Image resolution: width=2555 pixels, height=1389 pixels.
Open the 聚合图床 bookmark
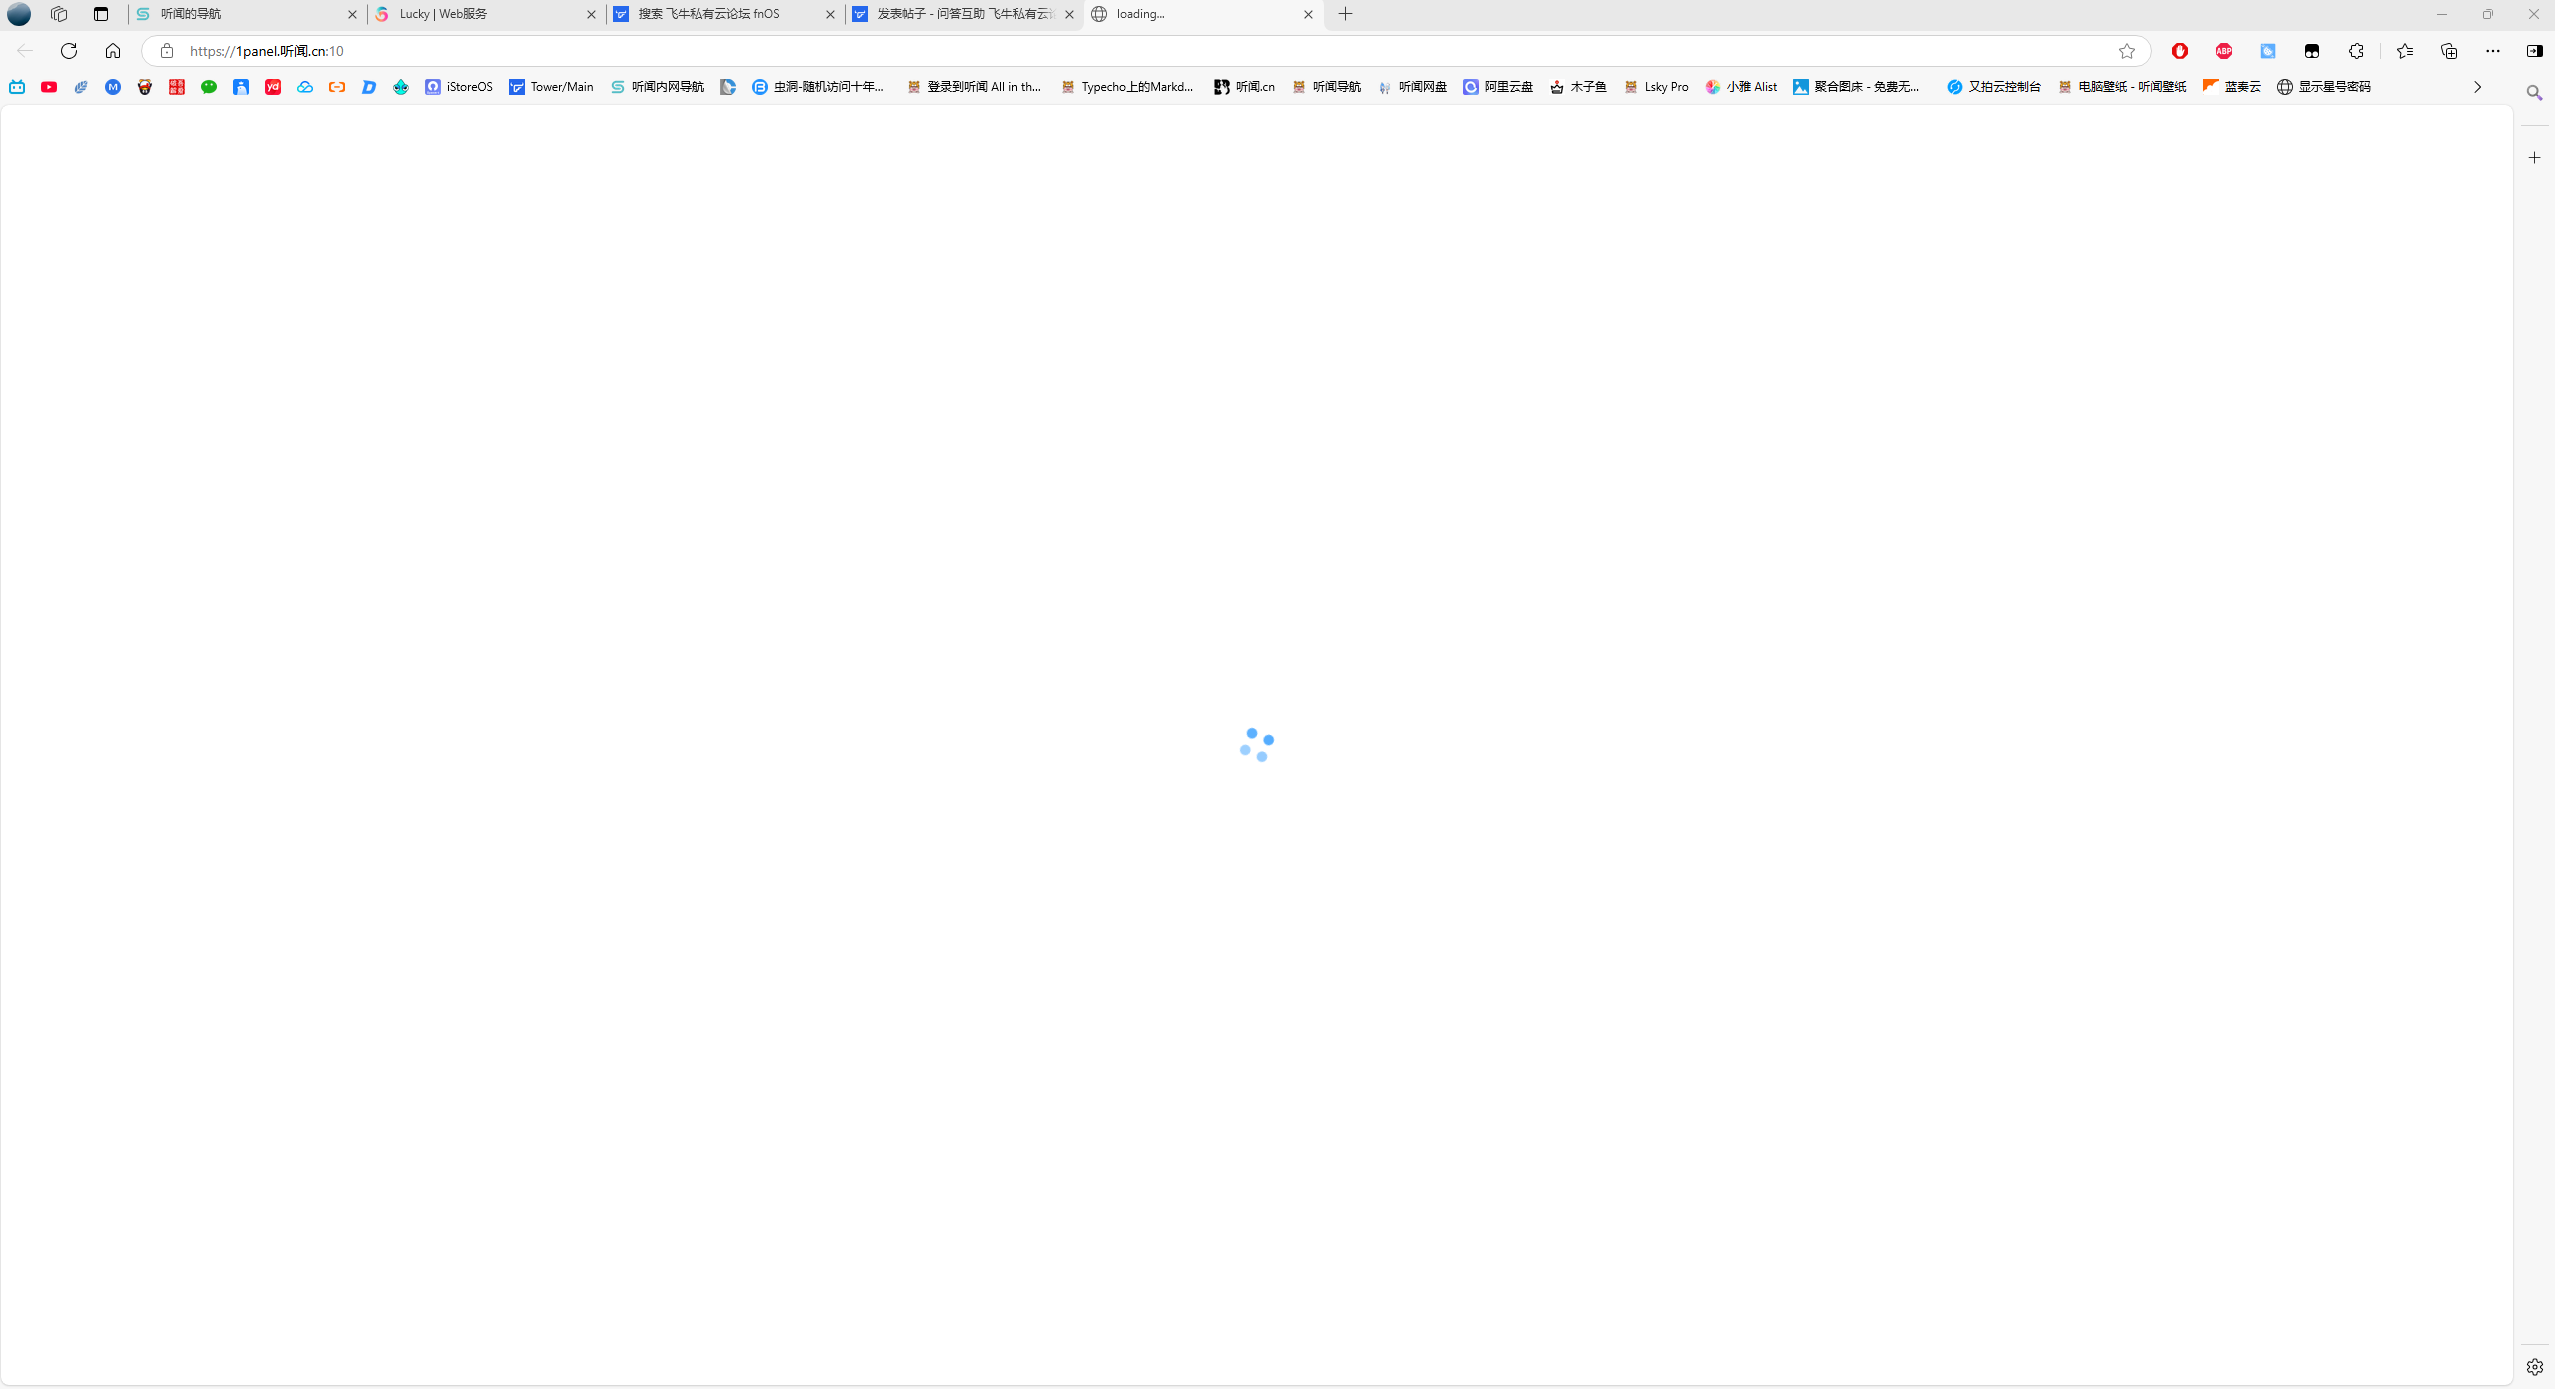1856,87
